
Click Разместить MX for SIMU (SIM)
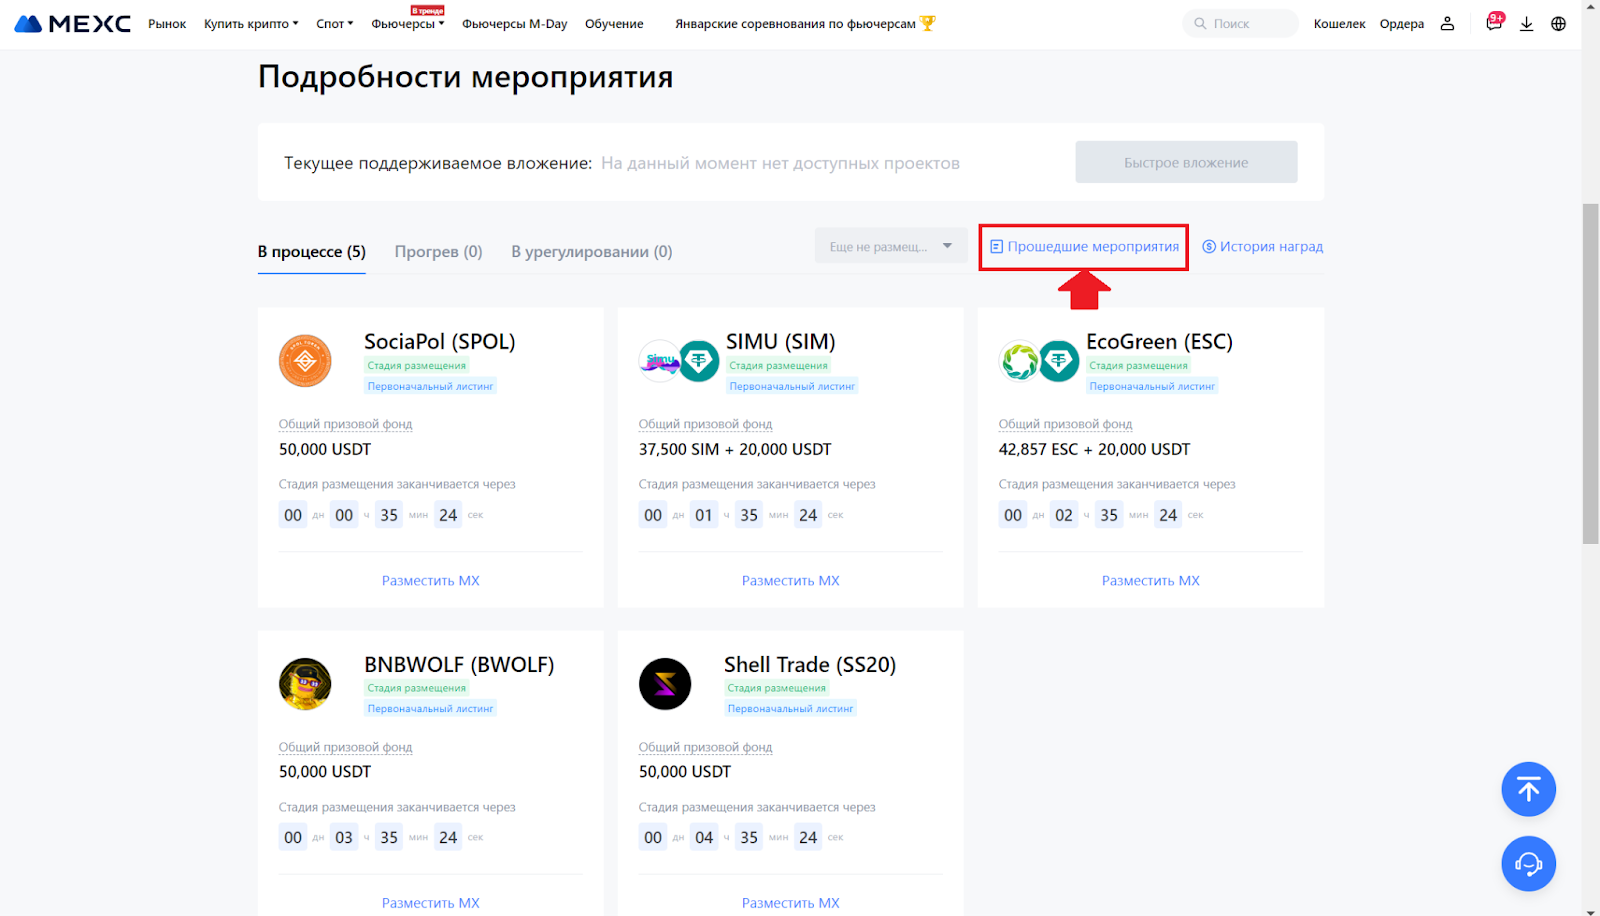[790, 581]
